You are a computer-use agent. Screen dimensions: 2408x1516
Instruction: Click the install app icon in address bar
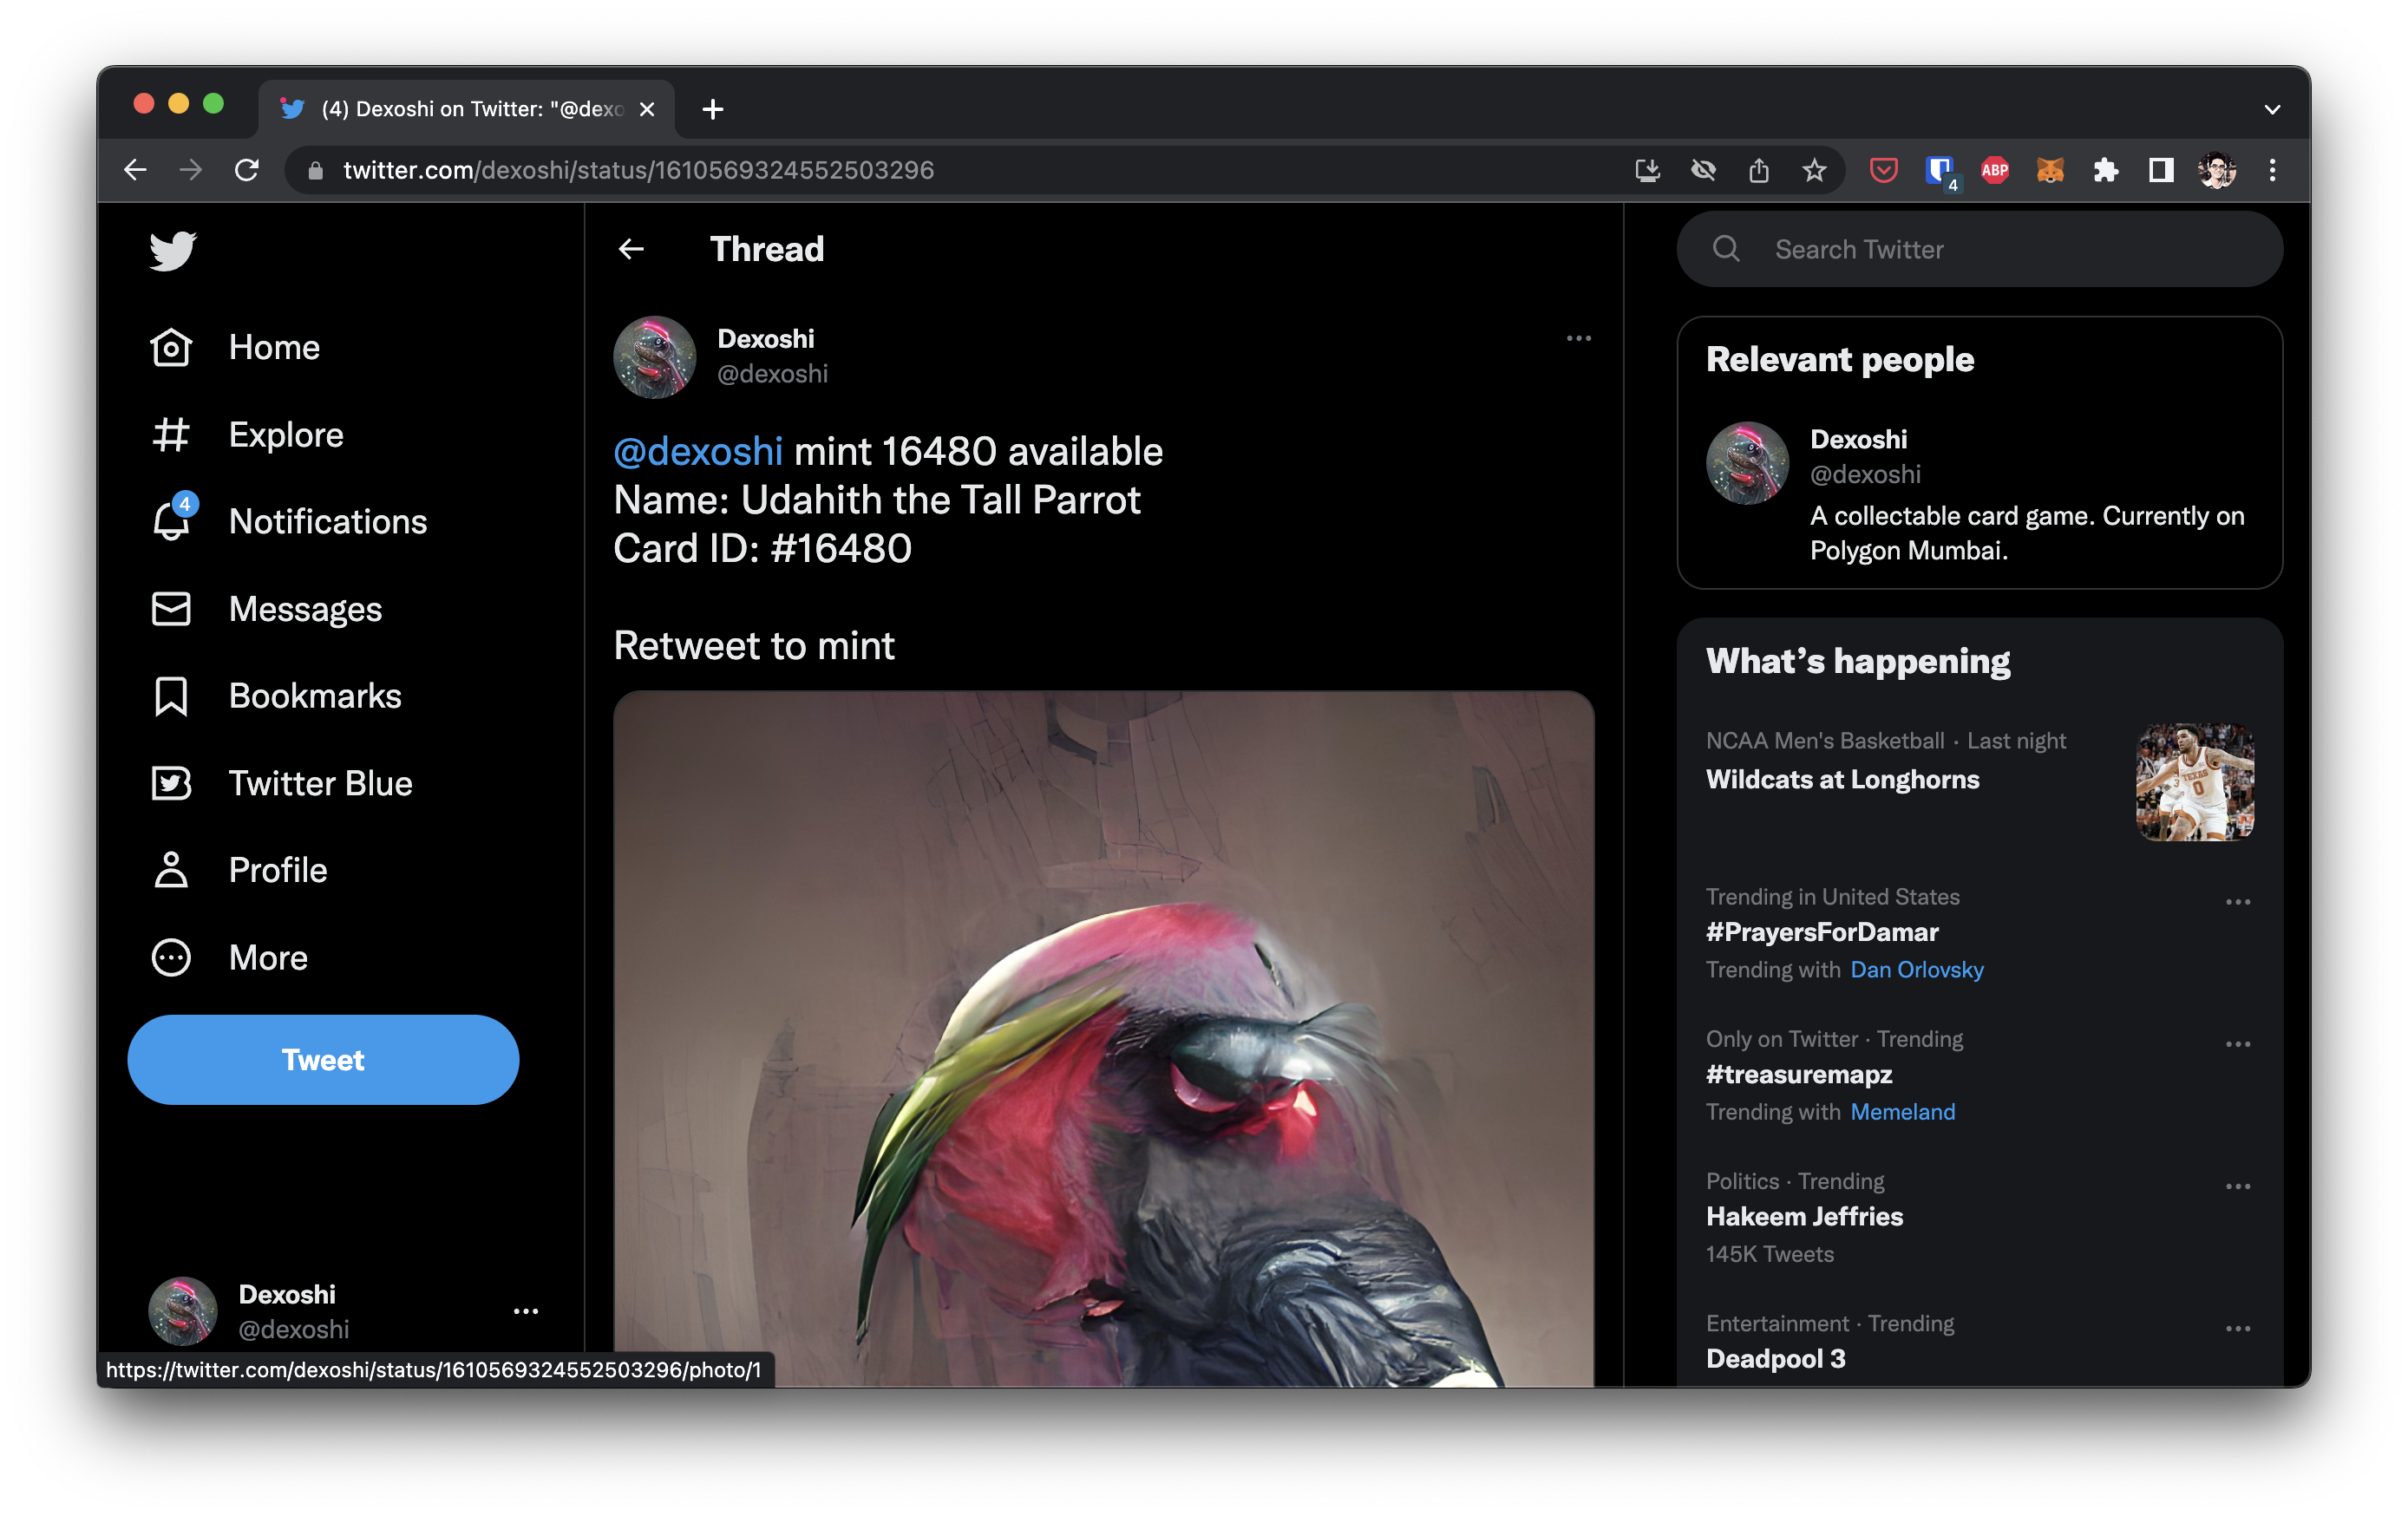click(x=1648, y=170)
